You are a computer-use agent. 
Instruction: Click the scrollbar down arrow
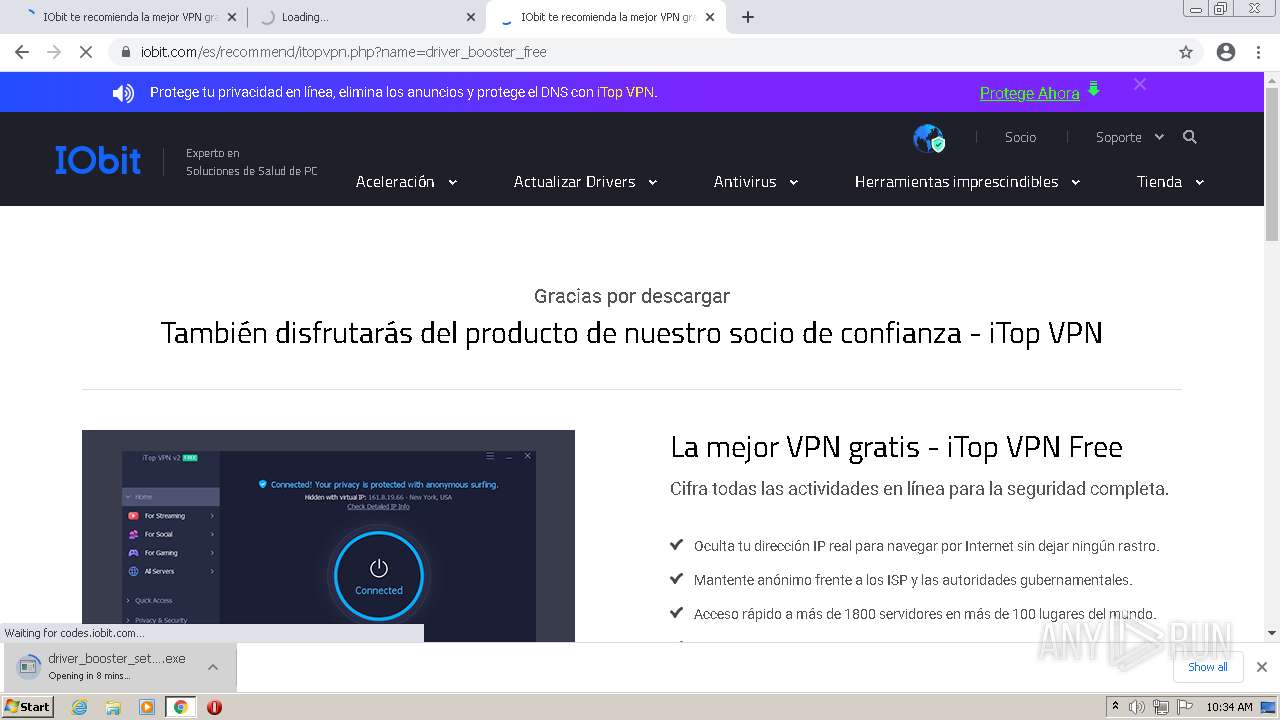[x=1272, y=633]
